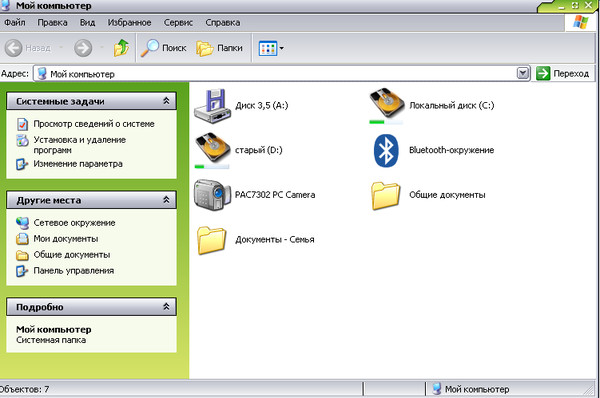The width and height of the screenshot is (600, 398).
Task: Click the Общие документы icon in sidebar
Action: (x=22, y=255)
